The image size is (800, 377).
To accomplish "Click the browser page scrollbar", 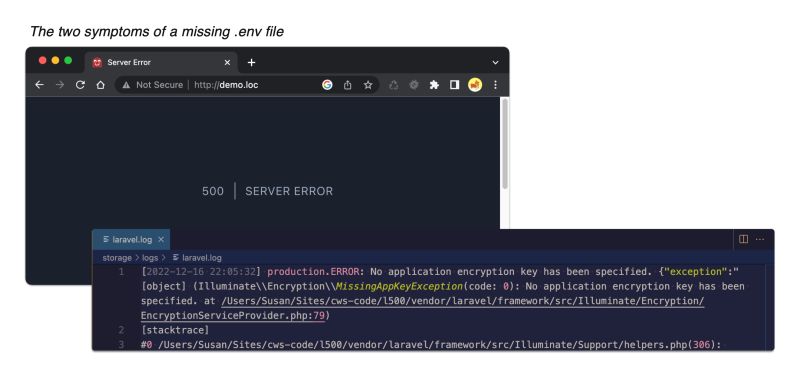I will pyautogui.click(x=505, y=144).
